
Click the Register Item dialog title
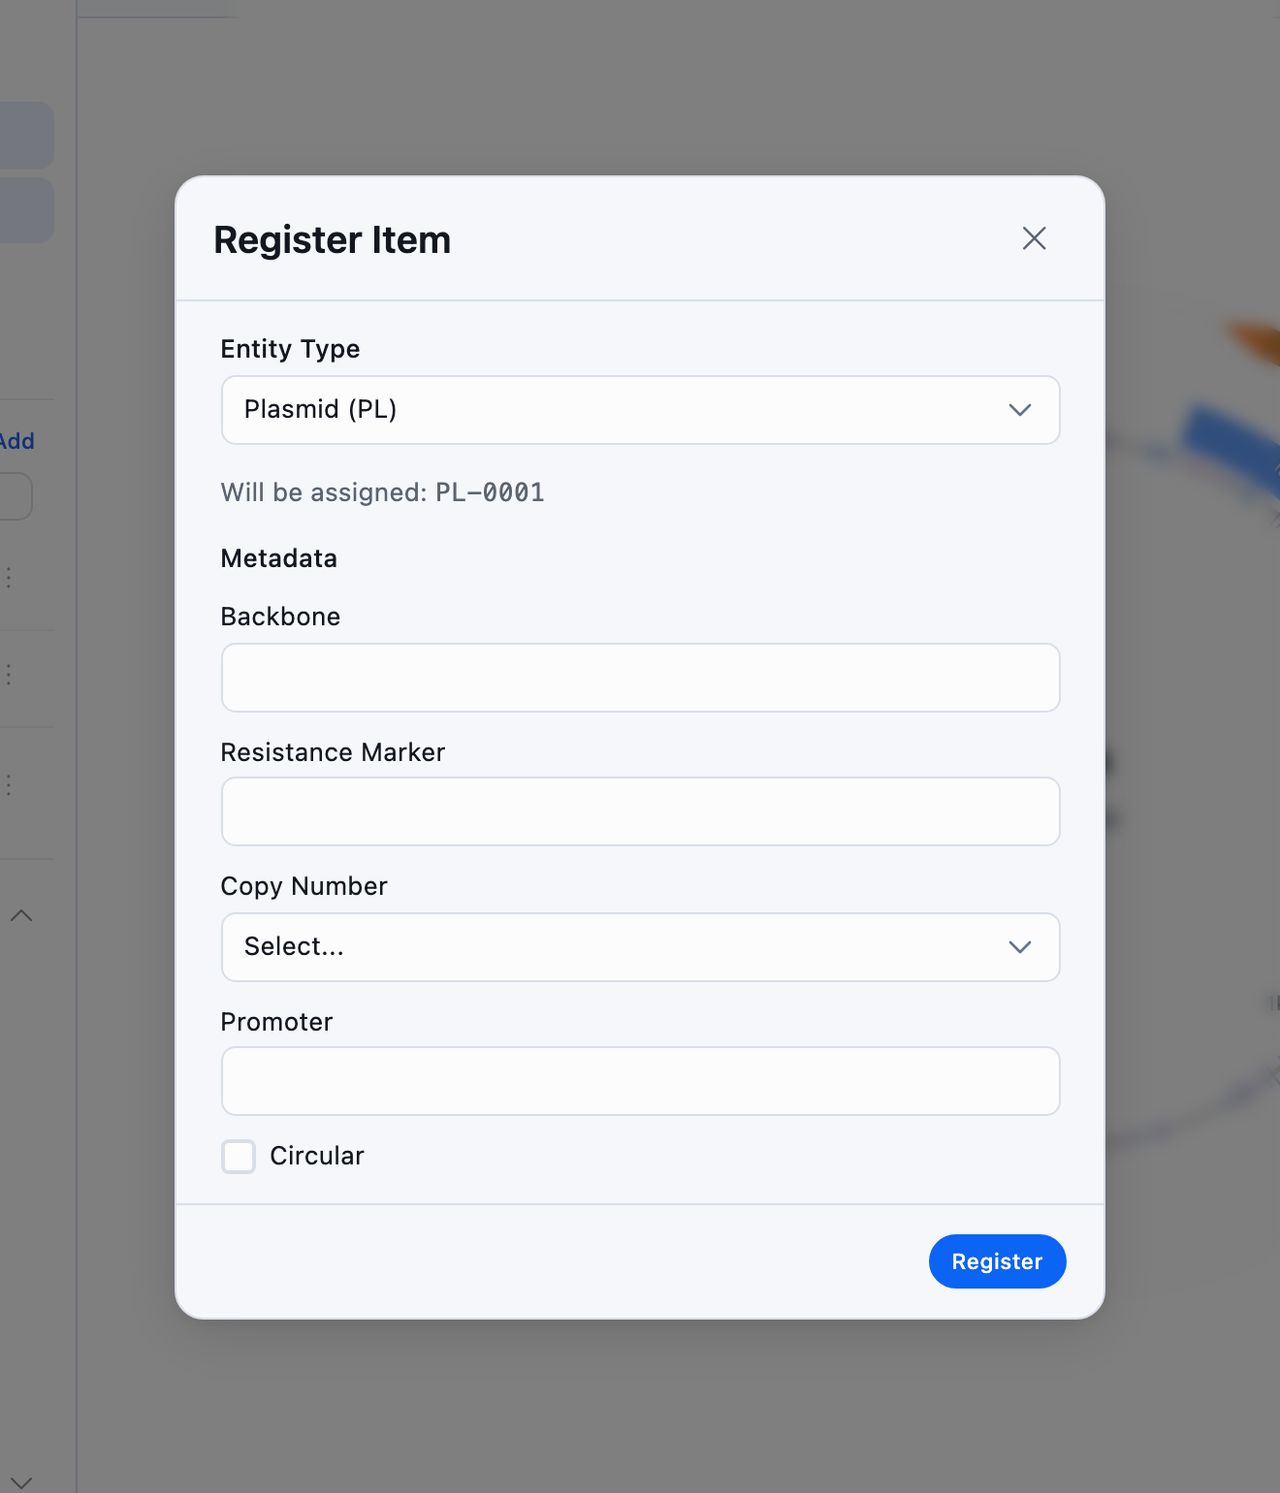coord(332,240)
